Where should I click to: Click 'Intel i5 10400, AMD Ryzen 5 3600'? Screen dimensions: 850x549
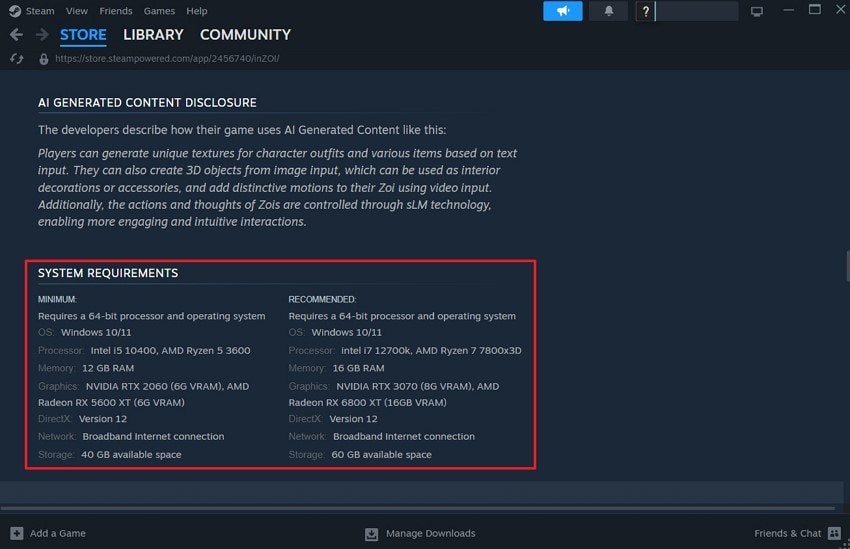[170, 351]
